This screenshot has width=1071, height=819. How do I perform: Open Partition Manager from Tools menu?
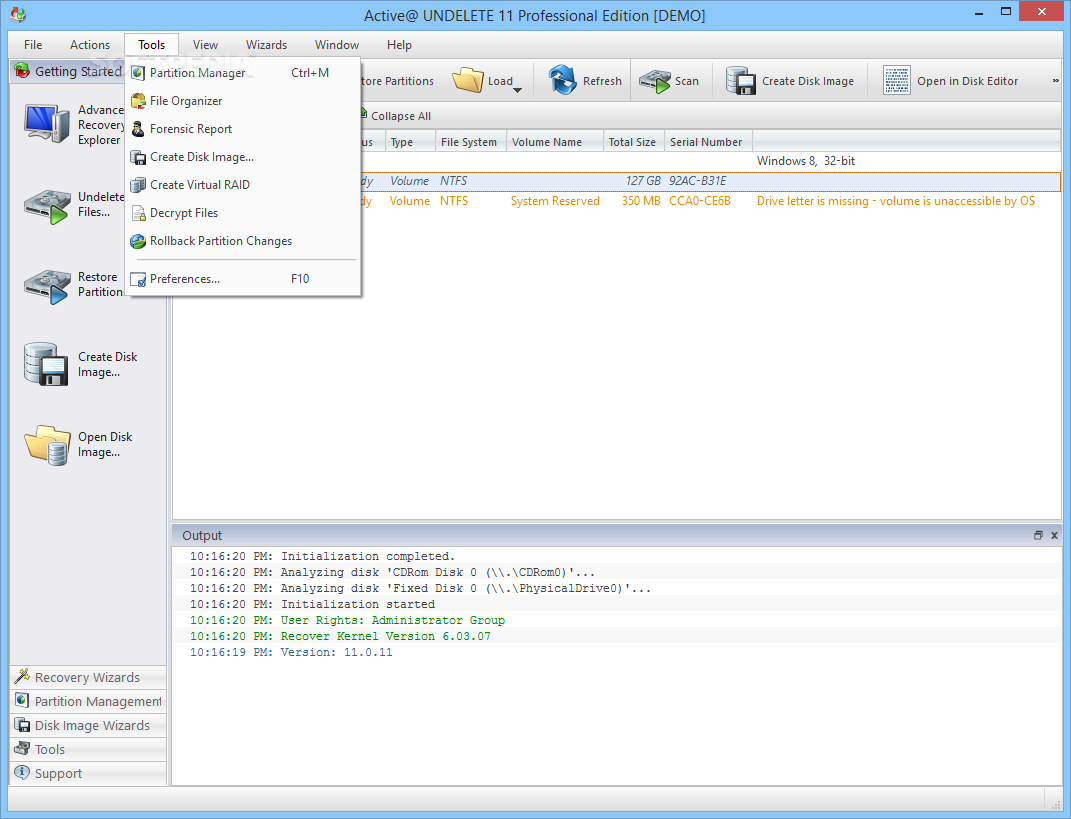pos(242,72)
